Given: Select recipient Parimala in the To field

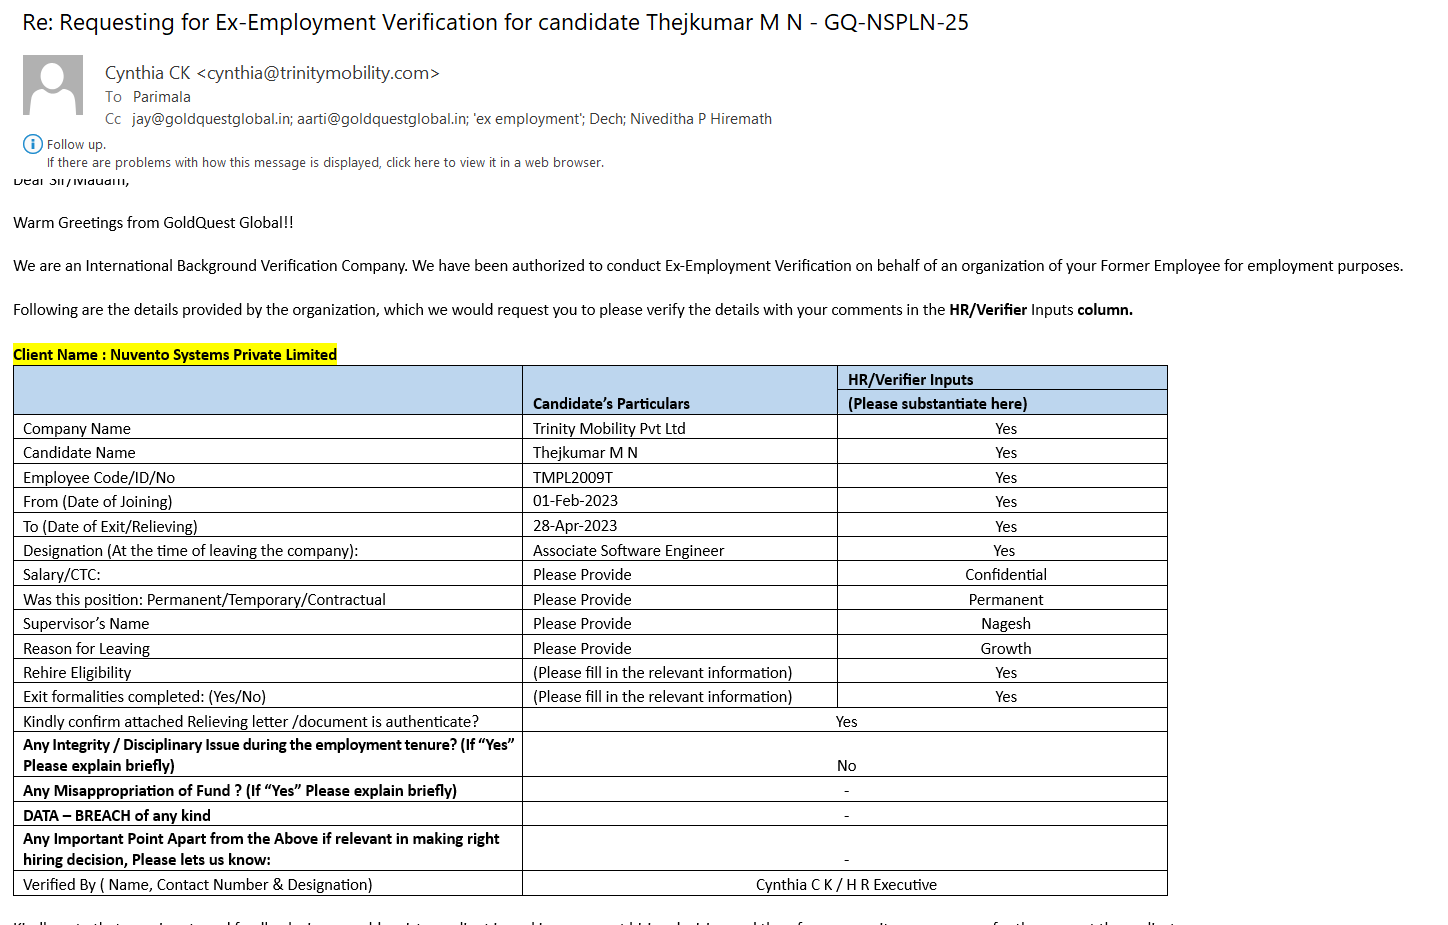Looking at the screenshot, I should 161,97.
